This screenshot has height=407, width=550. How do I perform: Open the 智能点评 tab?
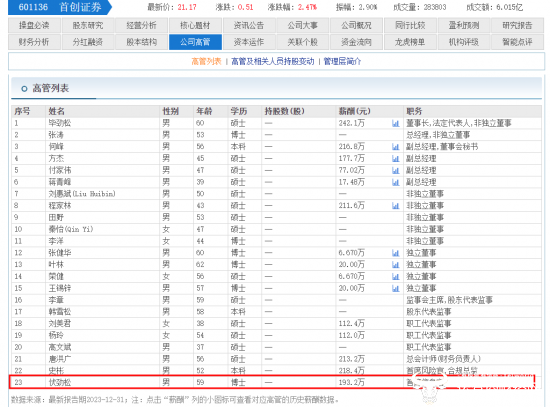point(517,42)
